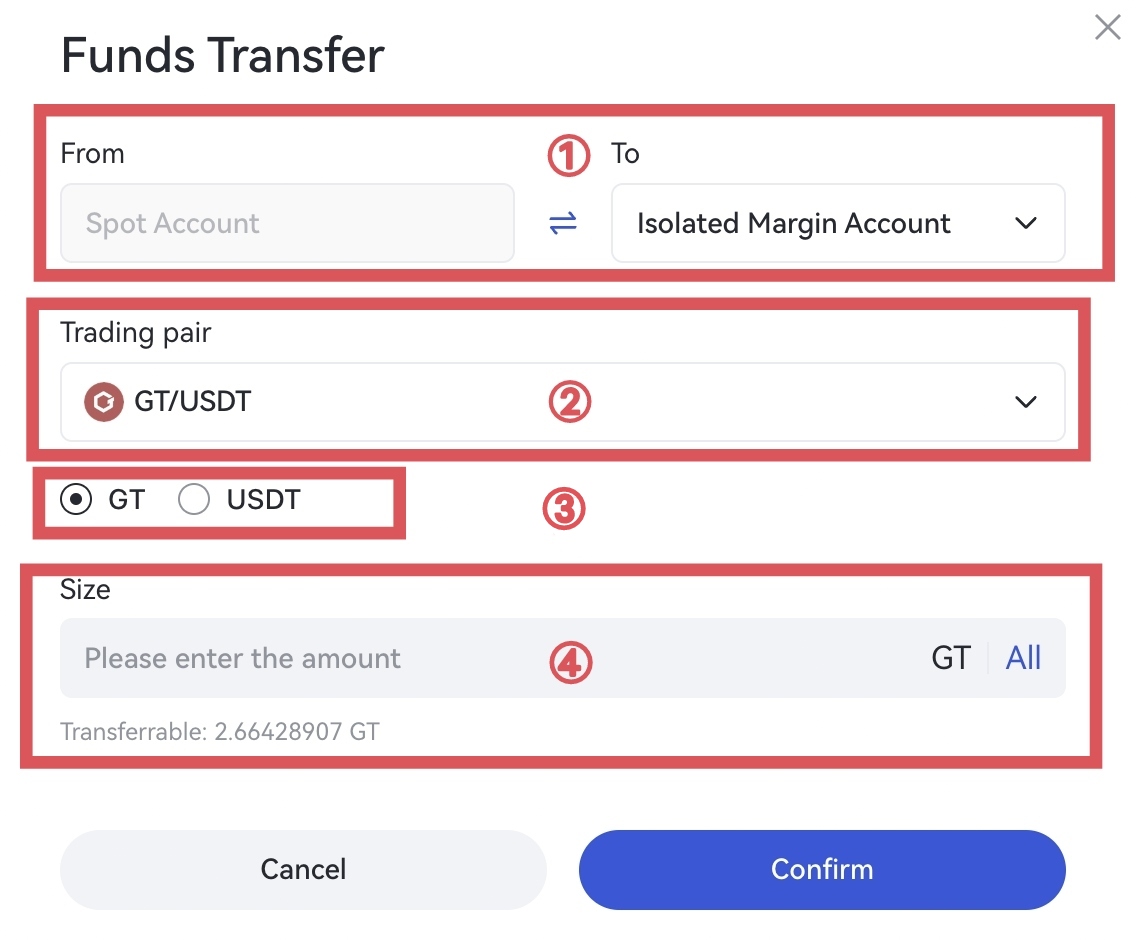1136x940 pixels.
Task: Expand the GT/USDT trading pair selector
Action: (x=1025, y=402)
